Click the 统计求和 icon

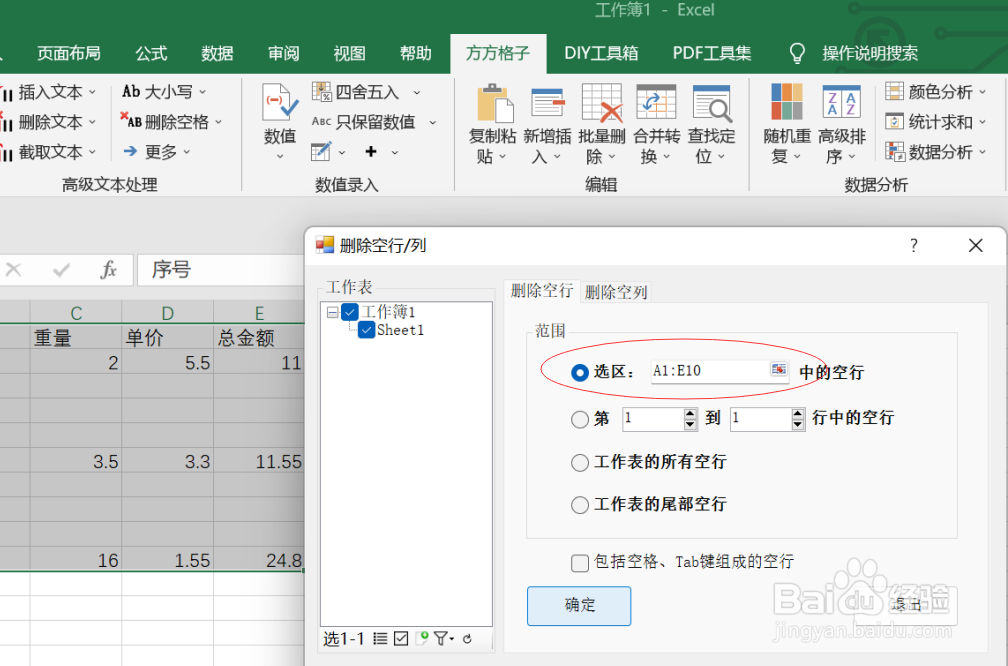pos(894,122)
